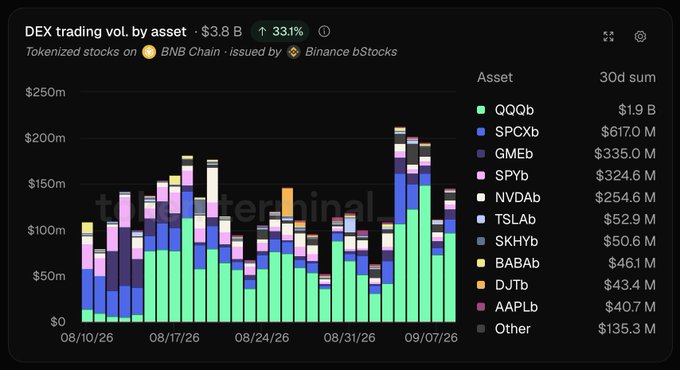Expand chart to fullscreen view

point(608,36)
